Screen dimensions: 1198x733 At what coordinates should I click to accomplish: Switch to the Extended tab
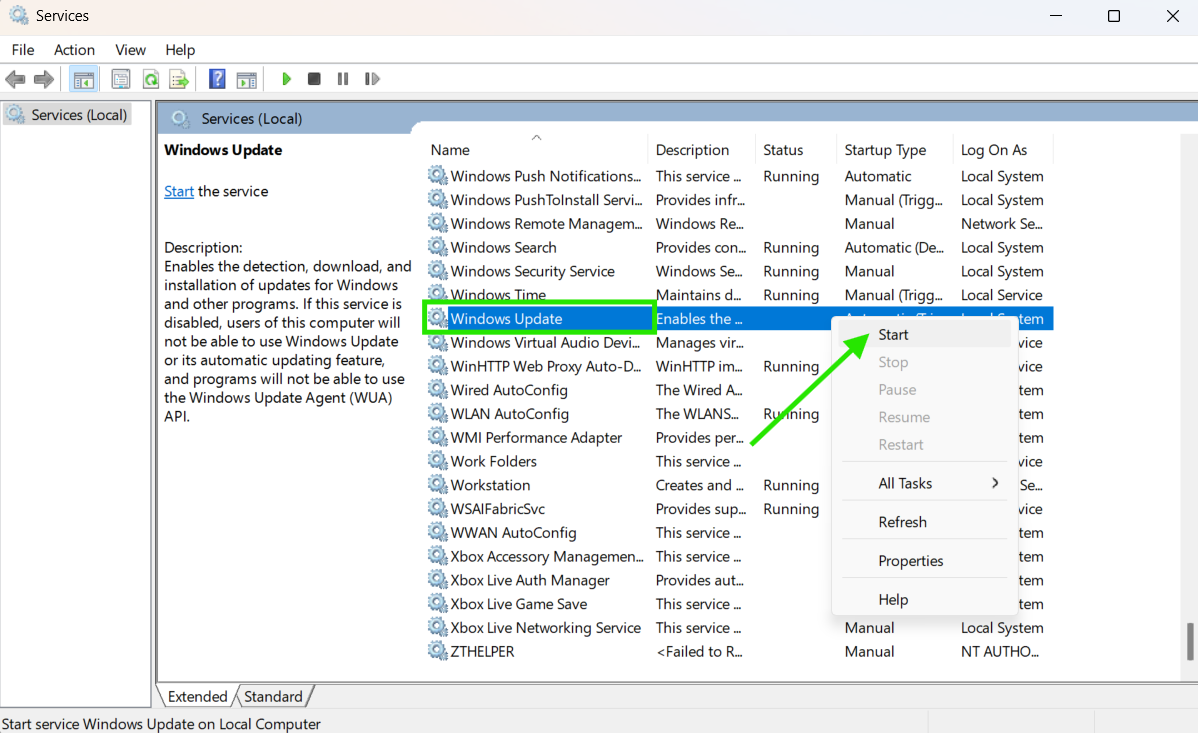click(197, 696)
